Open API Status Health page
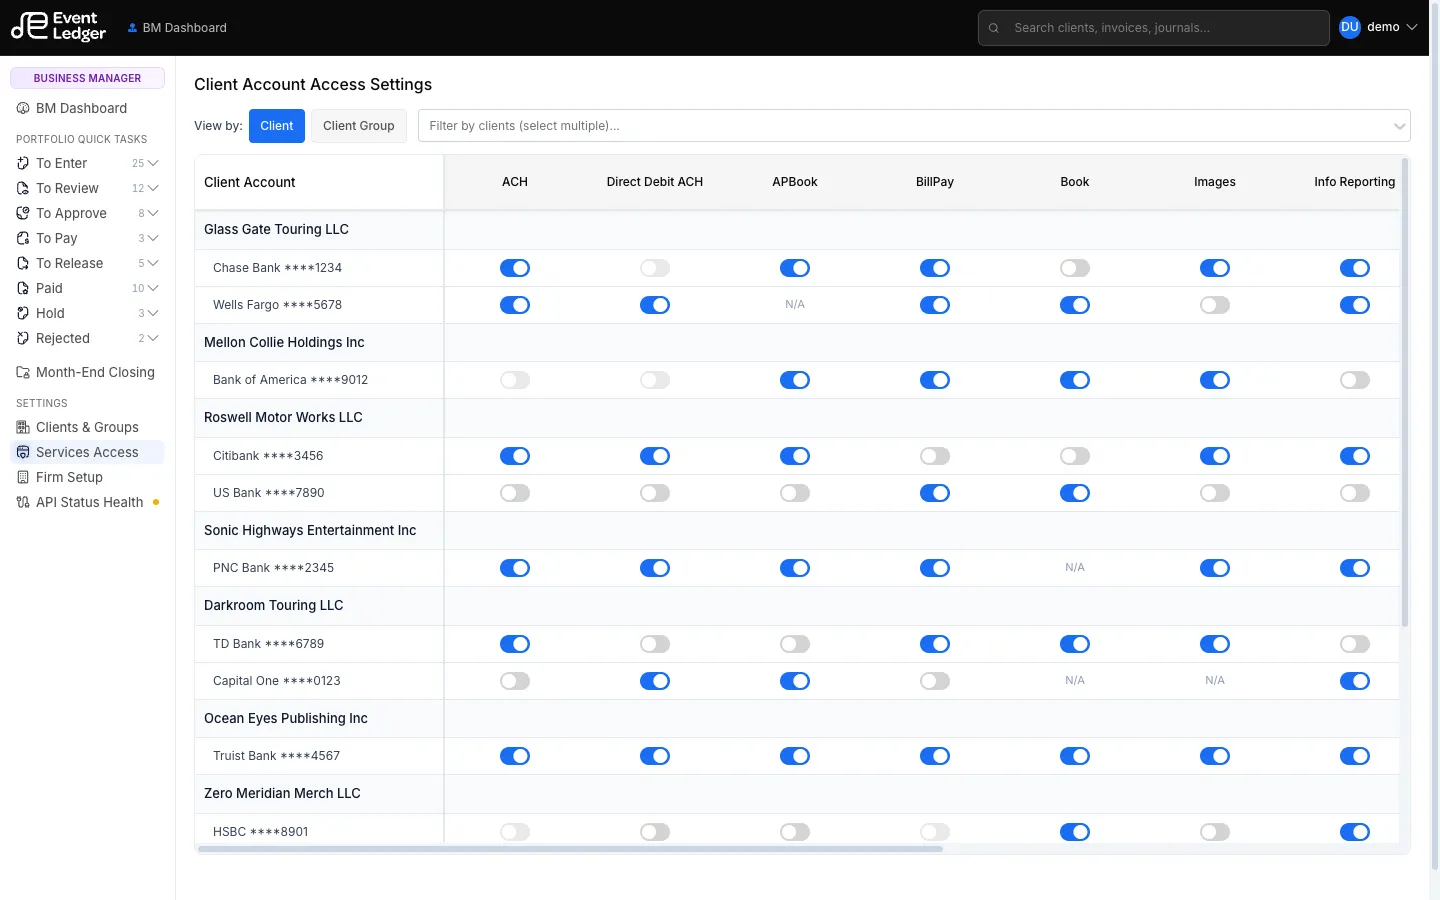This screenshot has height=900, width=1440. [87, 502]
